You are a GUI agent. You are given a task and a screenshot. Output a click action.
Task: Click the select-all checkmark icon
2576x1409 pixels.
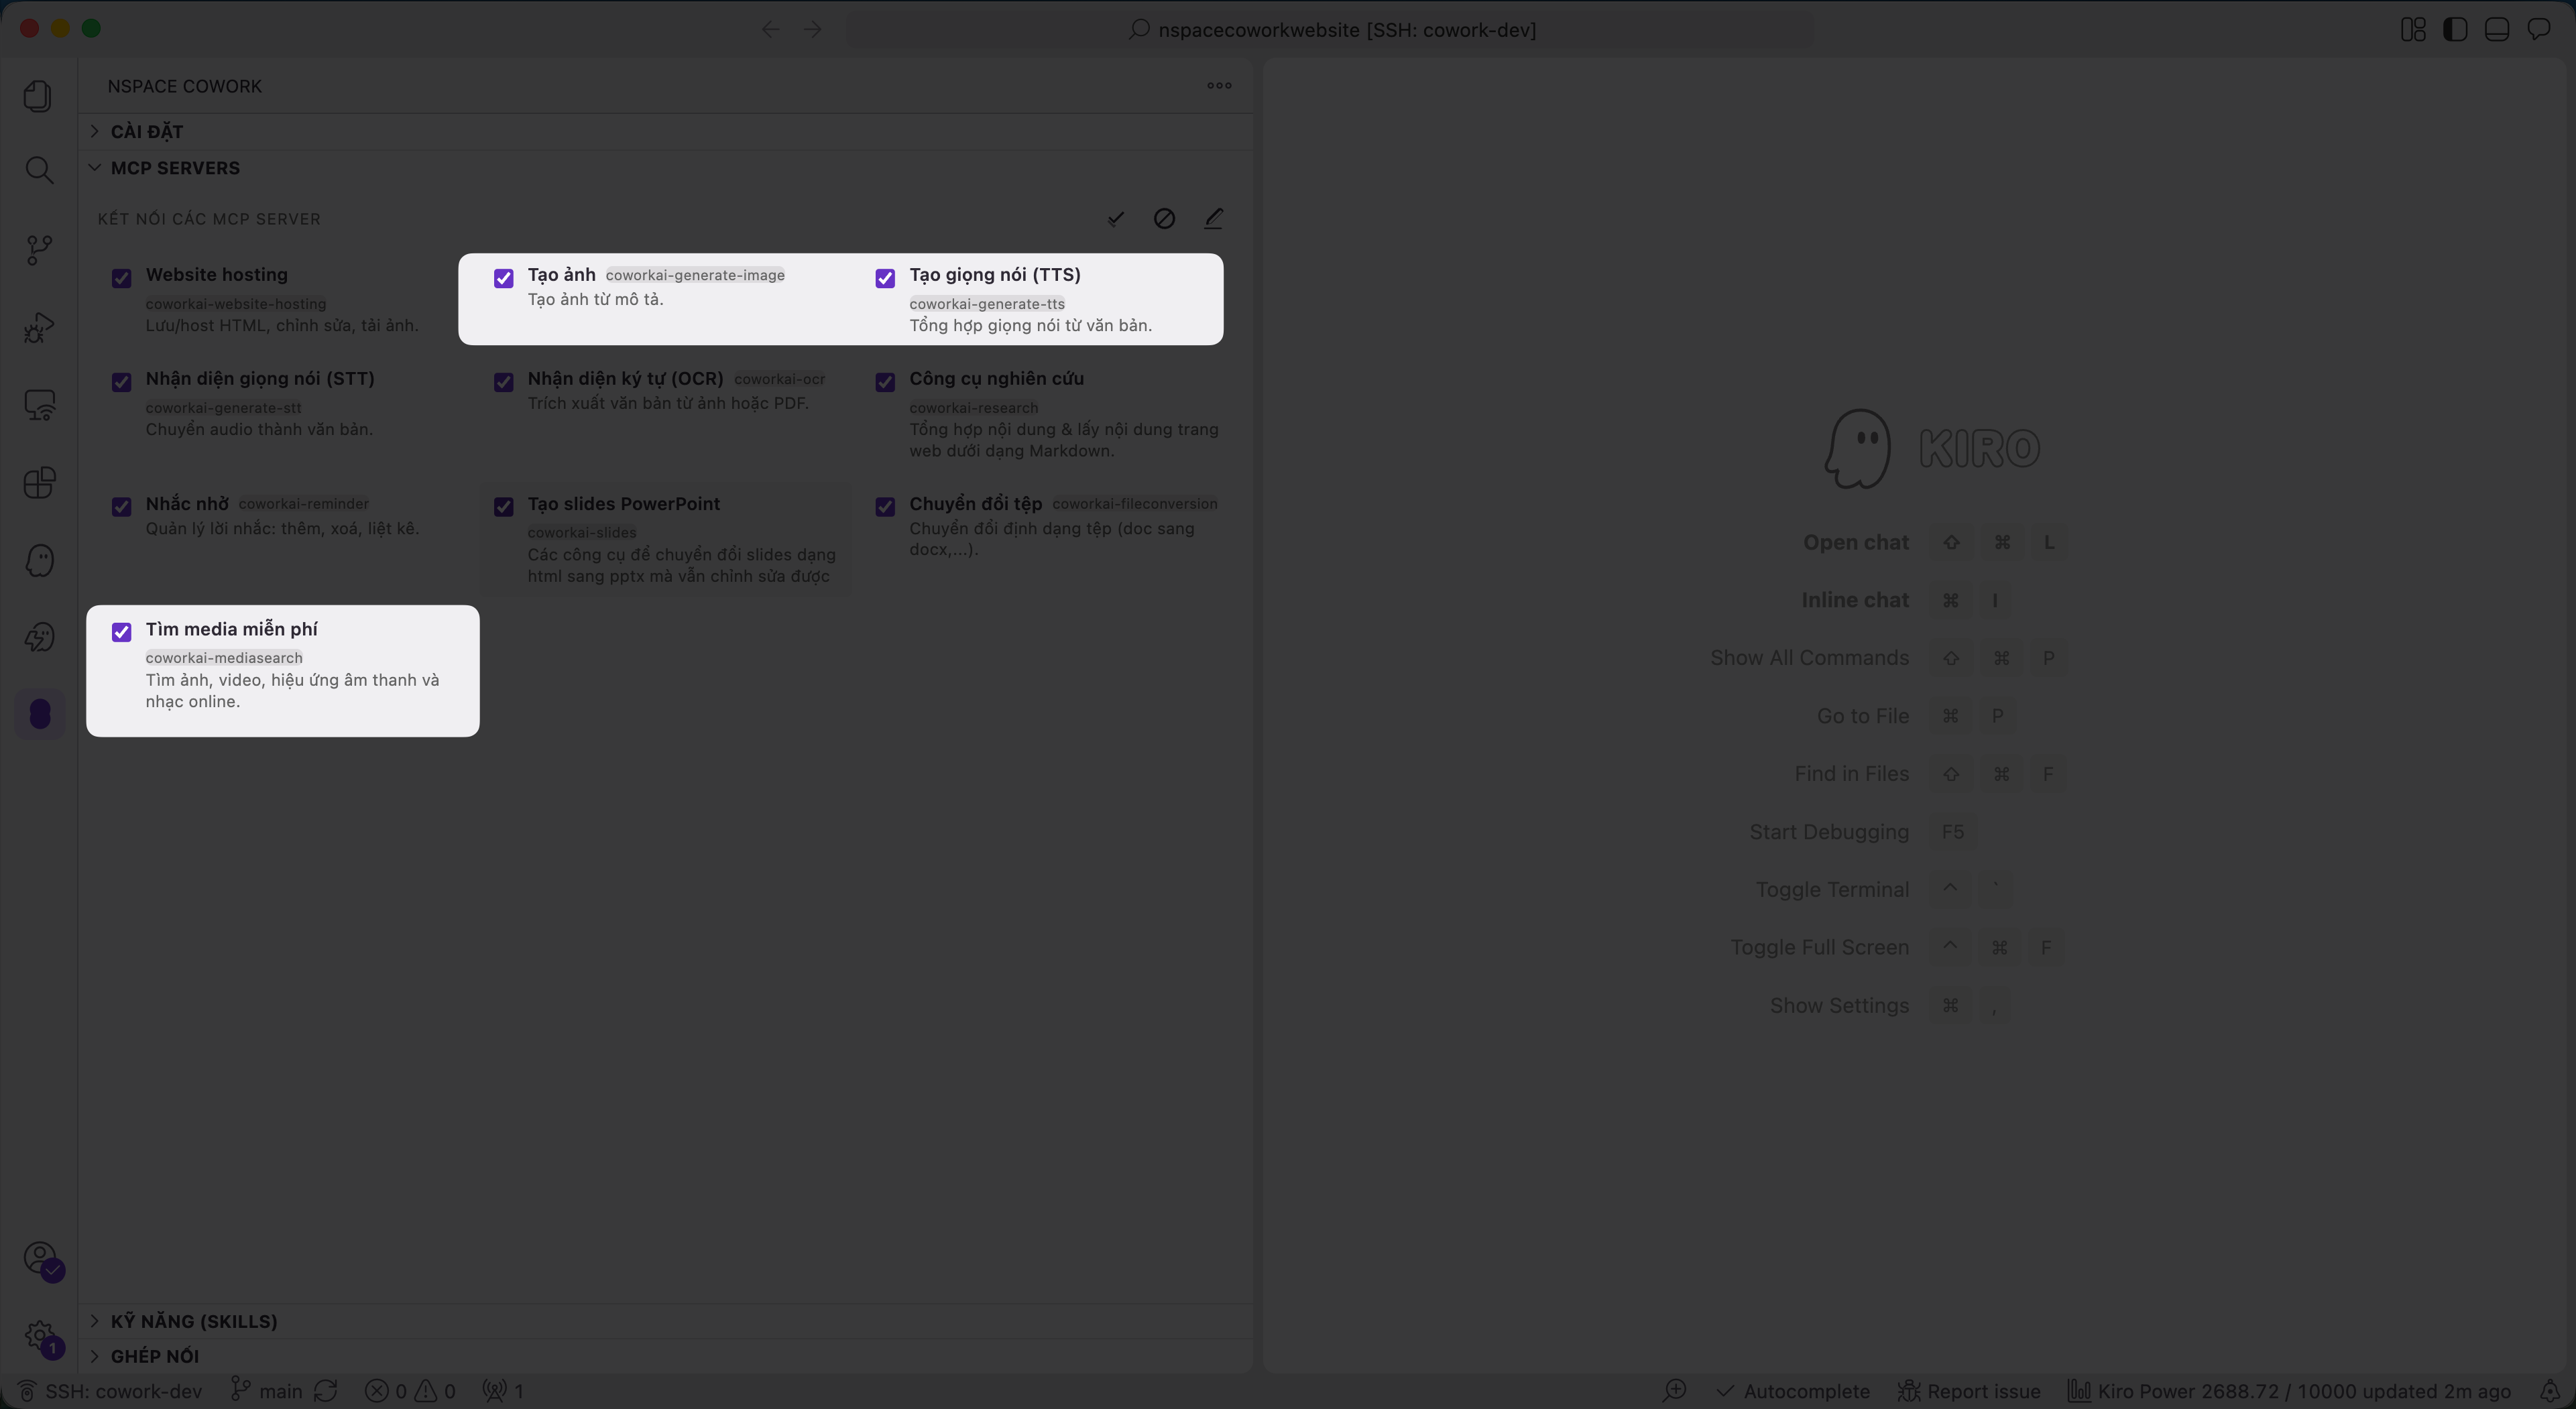[x=1116, y=218]
